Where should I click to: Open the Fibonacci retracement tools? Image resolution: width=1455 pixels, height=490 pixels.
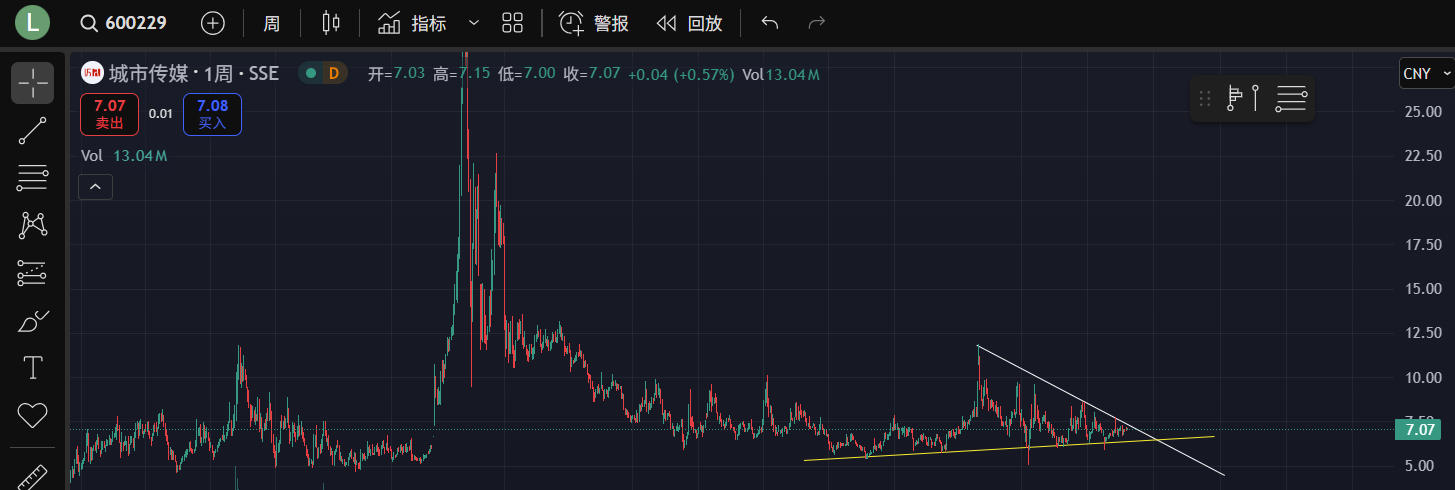(x=33, y=178)
